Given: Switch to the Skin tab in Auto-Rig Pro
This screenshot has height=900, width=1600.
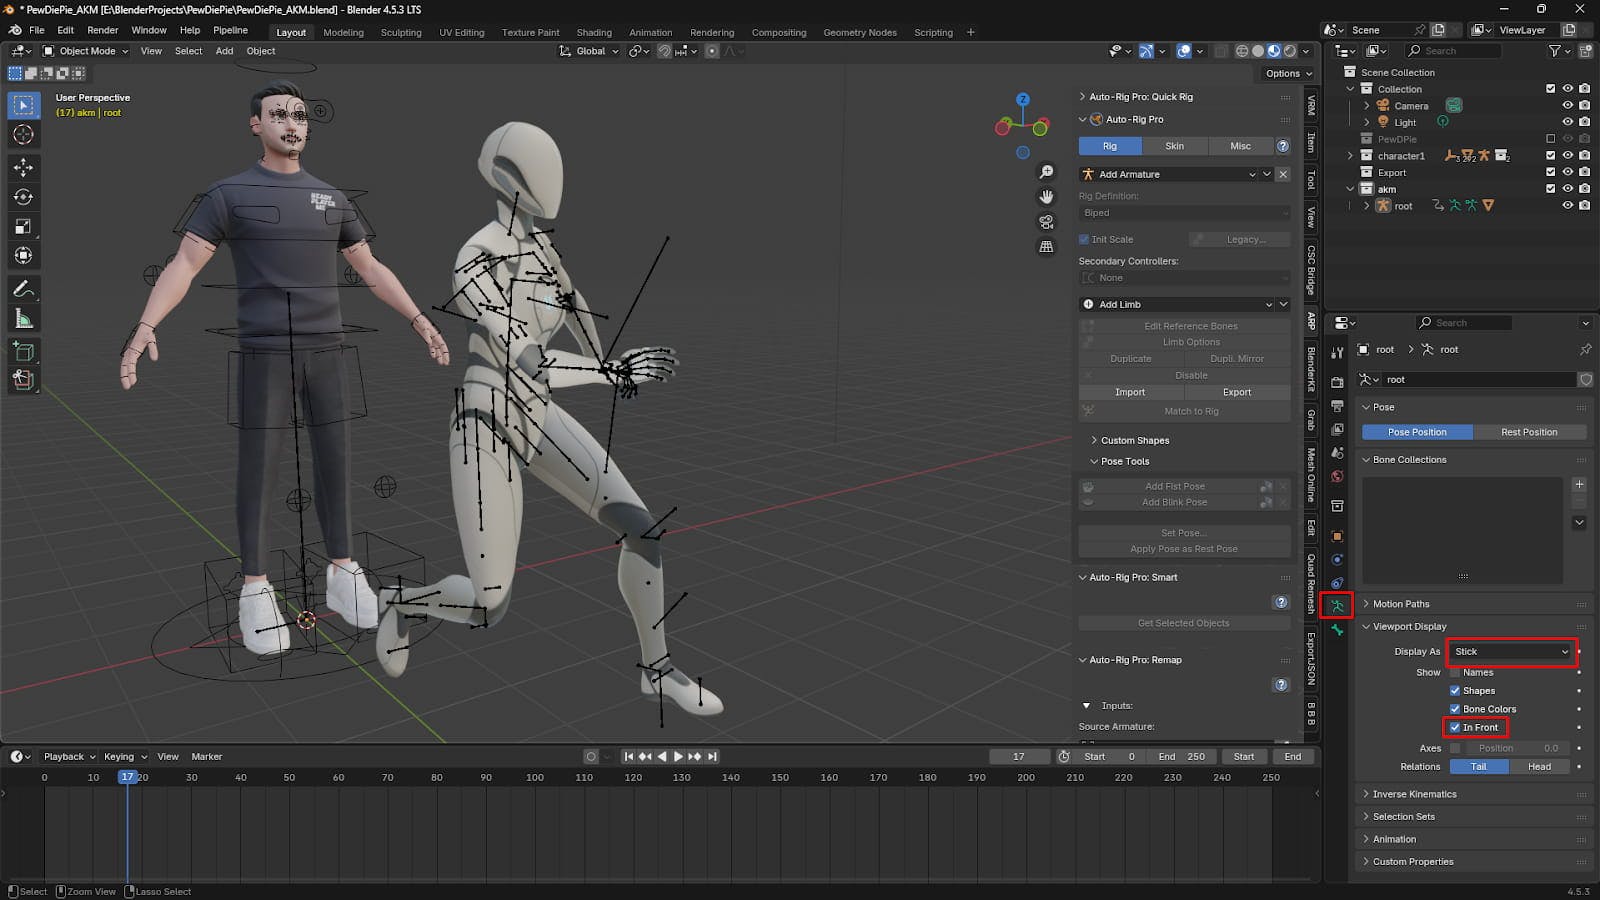Looking at the screenshot, I should 1174,146.
